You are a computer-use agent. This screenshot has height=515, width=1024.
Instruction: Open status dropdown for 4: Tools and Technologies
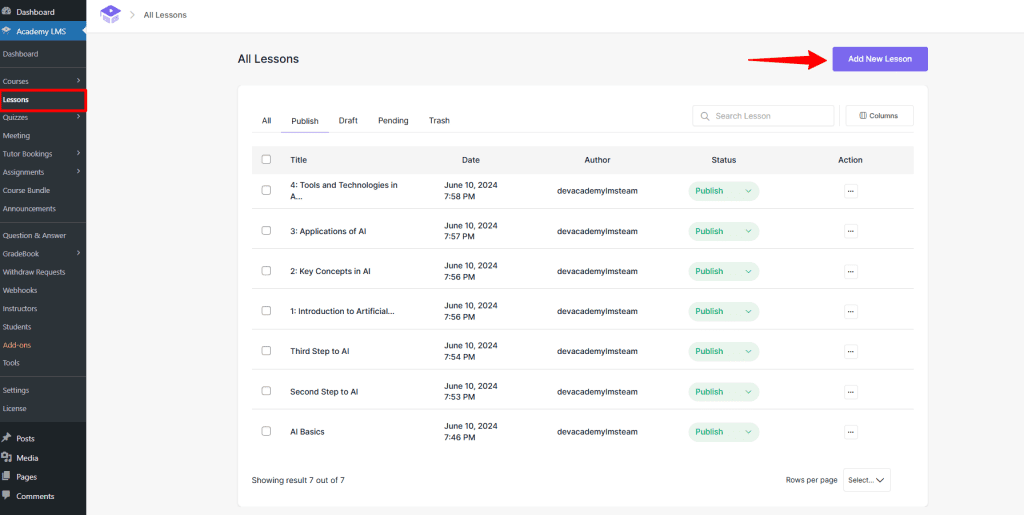click(724, 191)
